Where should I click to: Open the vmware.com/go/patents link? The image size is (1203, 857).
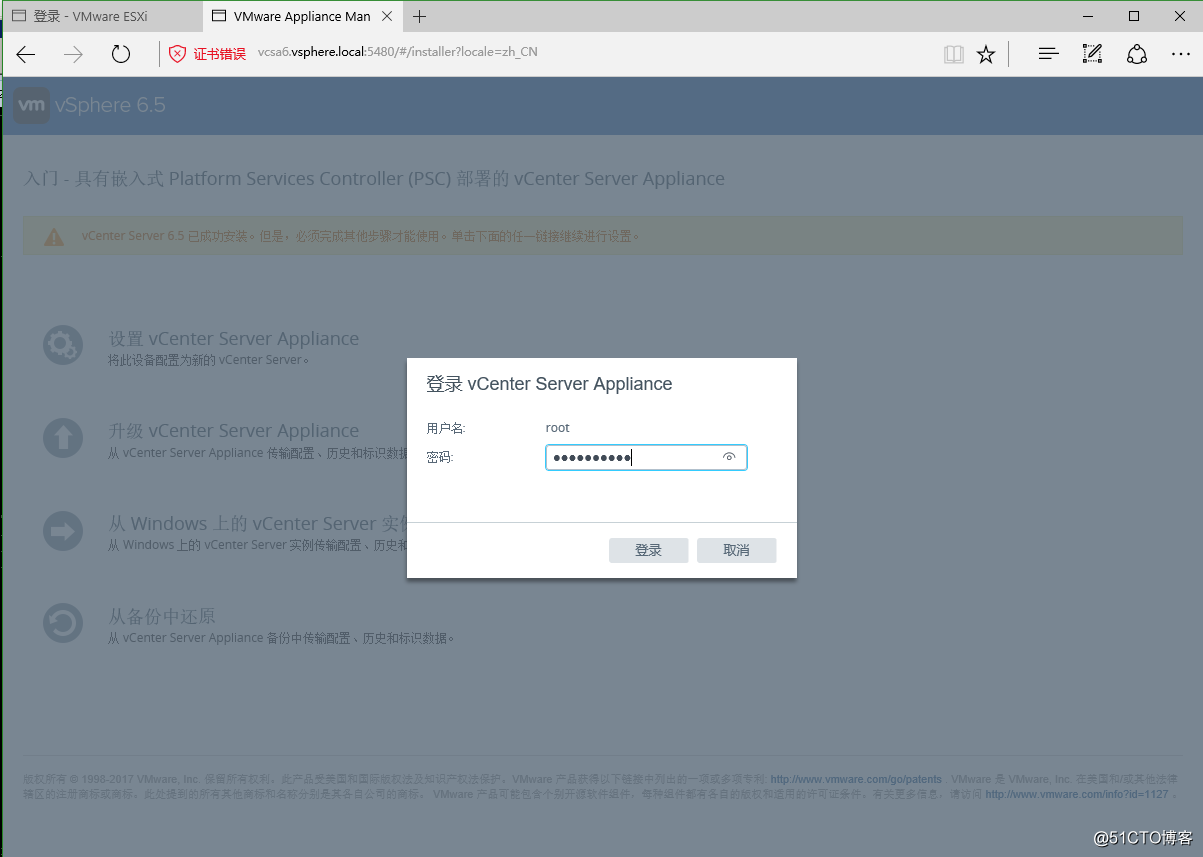coord(856,779)
